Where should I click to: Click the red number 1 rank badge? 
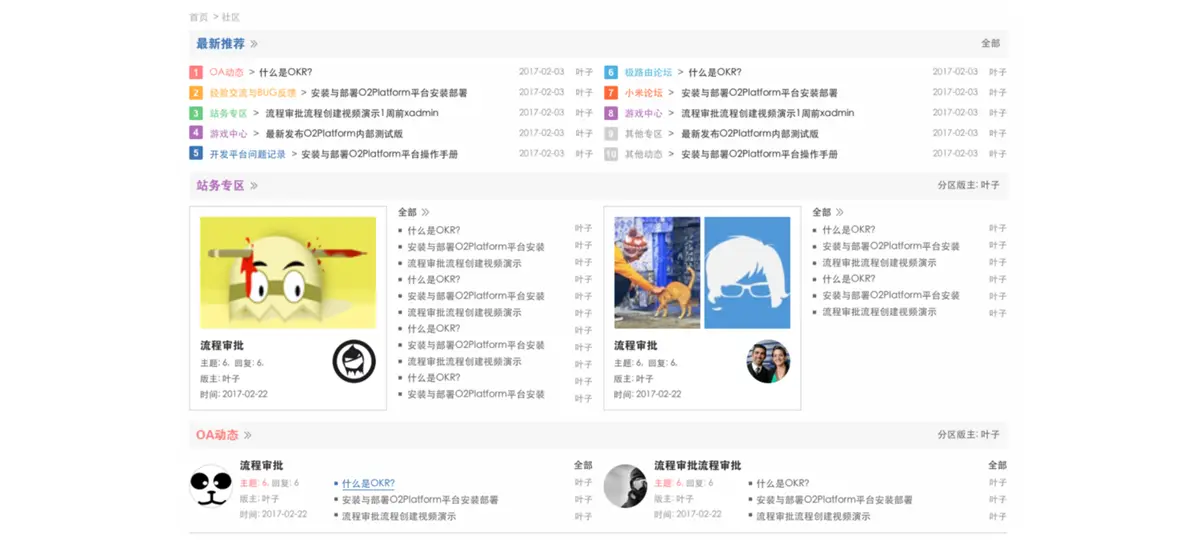[196, 72]
